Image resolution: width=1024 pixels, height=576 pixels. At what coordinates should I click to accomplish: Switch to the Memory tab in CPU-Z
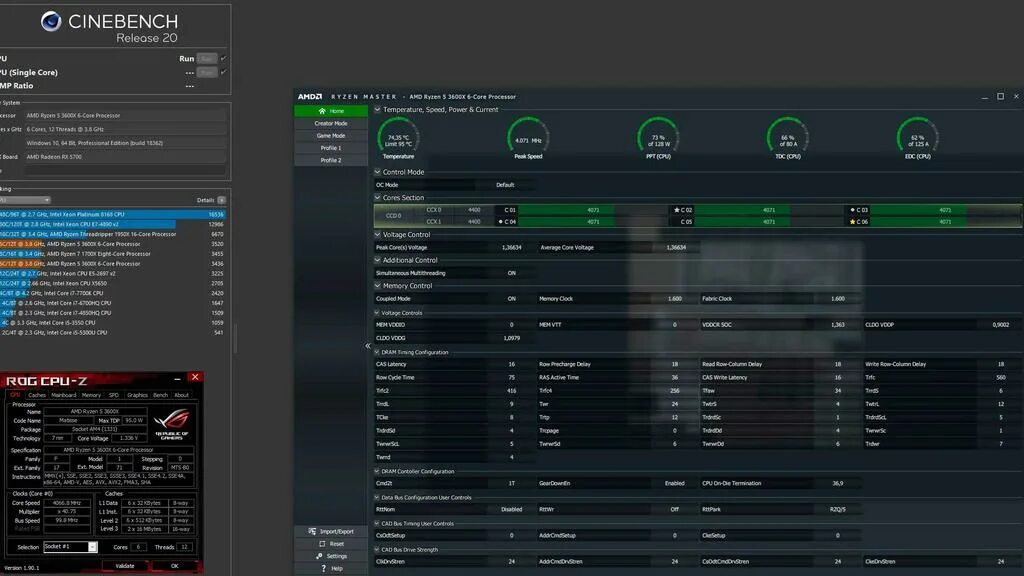[x=91, y=395]
